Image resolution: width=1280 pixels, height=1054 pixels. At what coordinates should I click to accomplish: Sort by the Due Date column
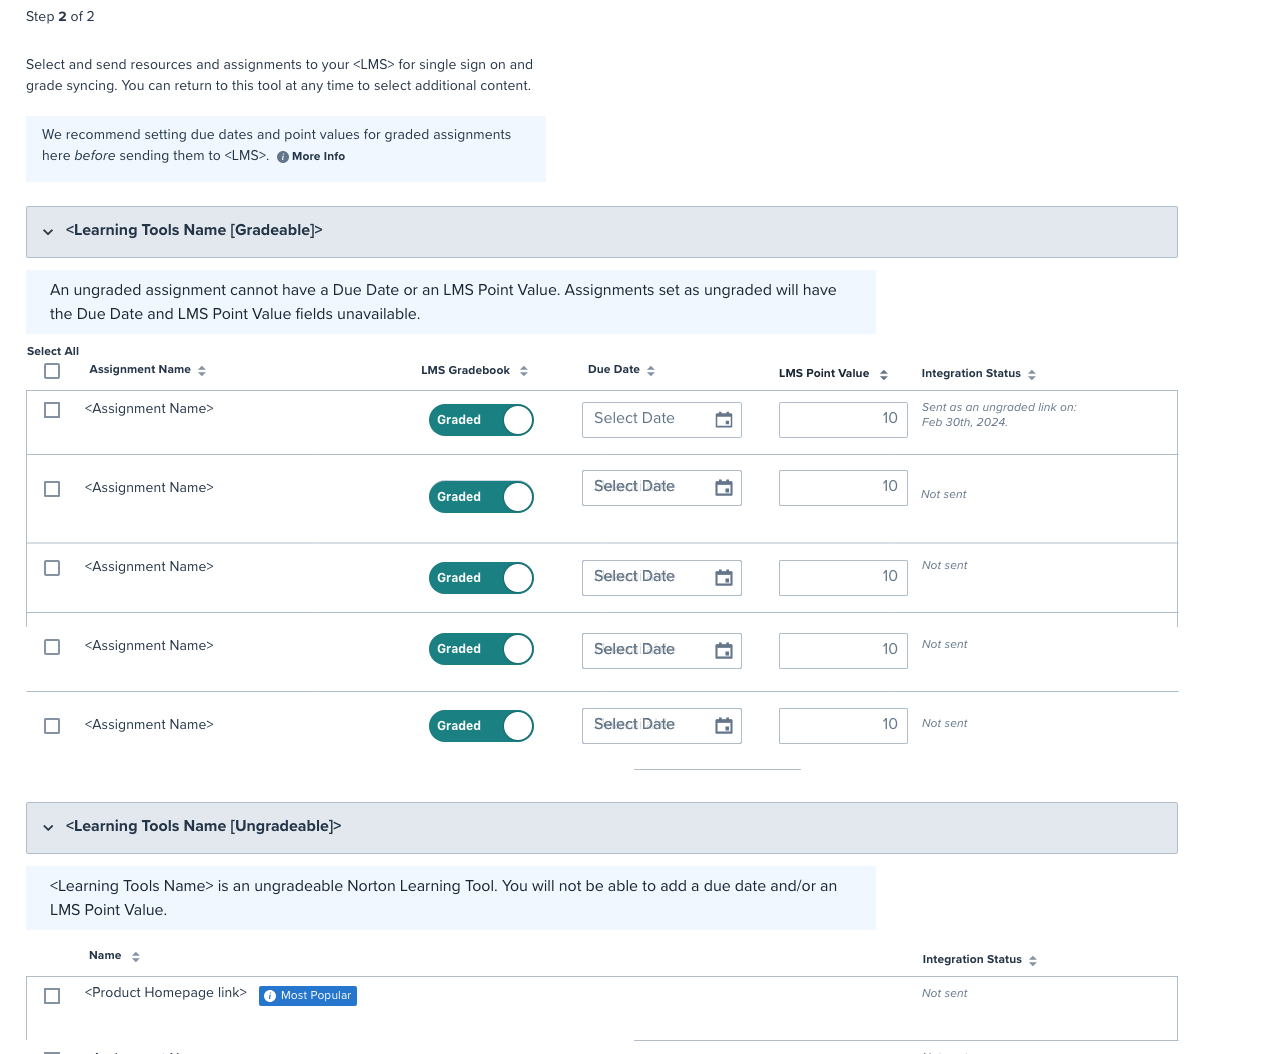651,369
